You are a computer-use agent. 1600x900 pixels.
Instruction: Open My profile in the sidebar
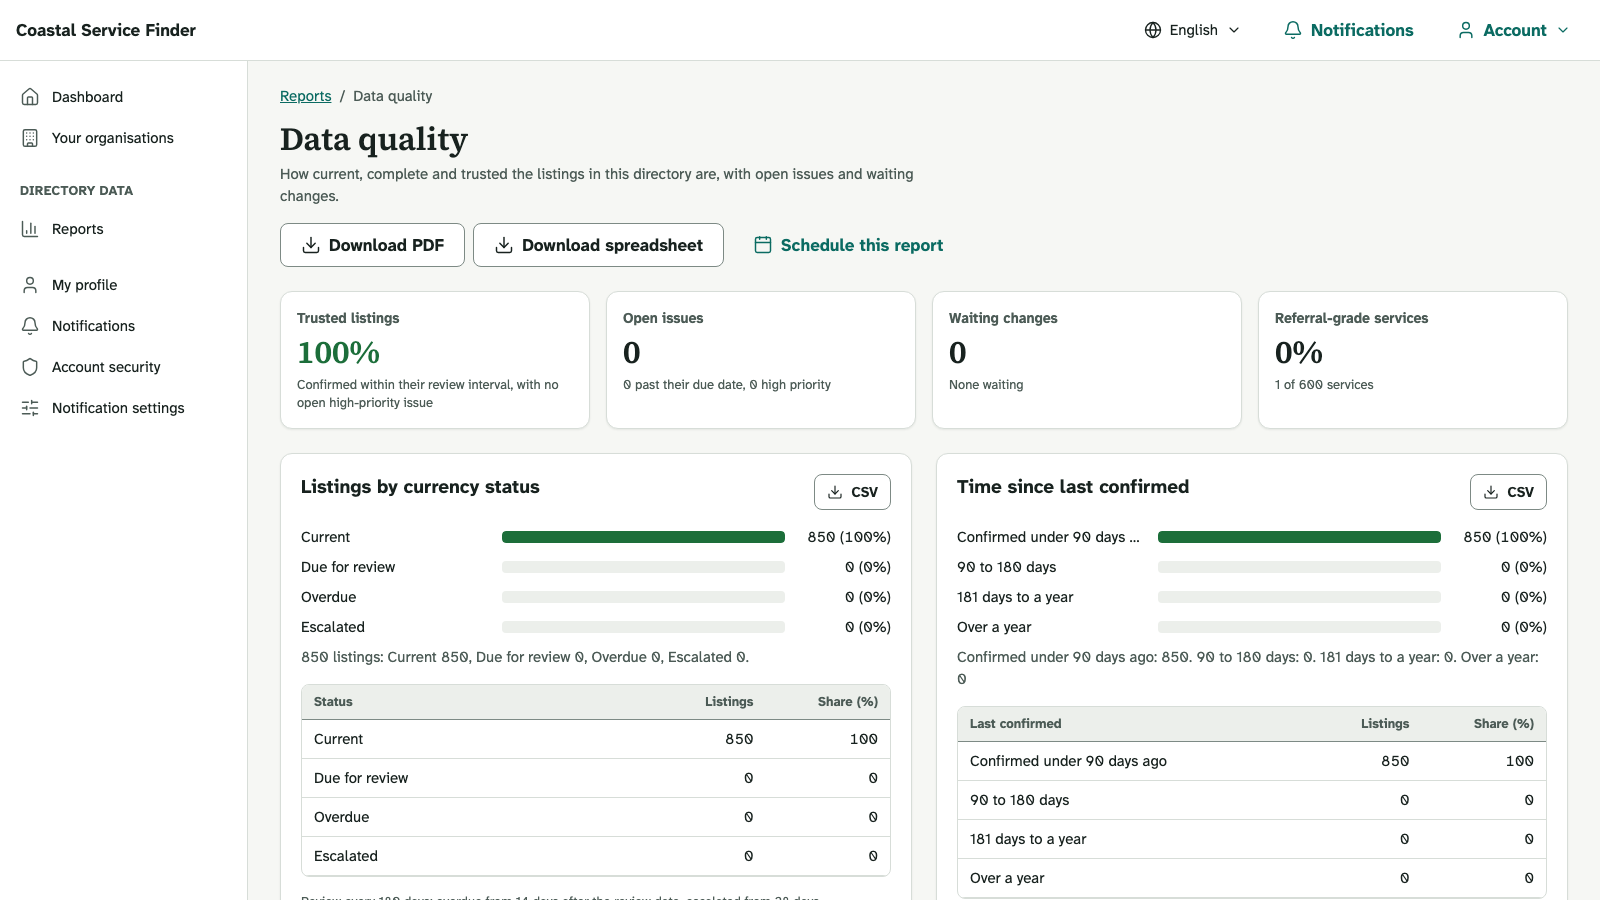[124, 285]
